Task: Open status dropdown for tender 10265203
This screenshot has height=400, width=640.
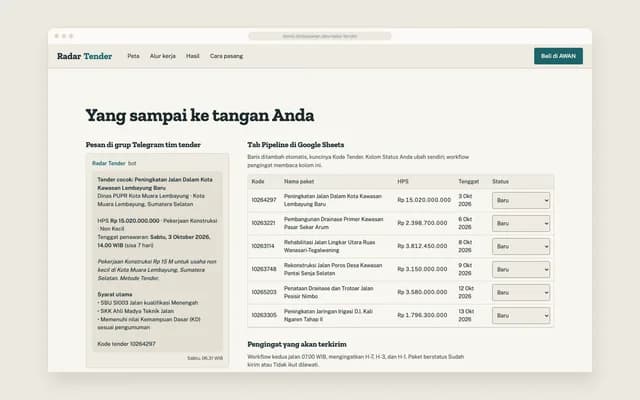Action: pyautogui.click(x=521, y=292)
